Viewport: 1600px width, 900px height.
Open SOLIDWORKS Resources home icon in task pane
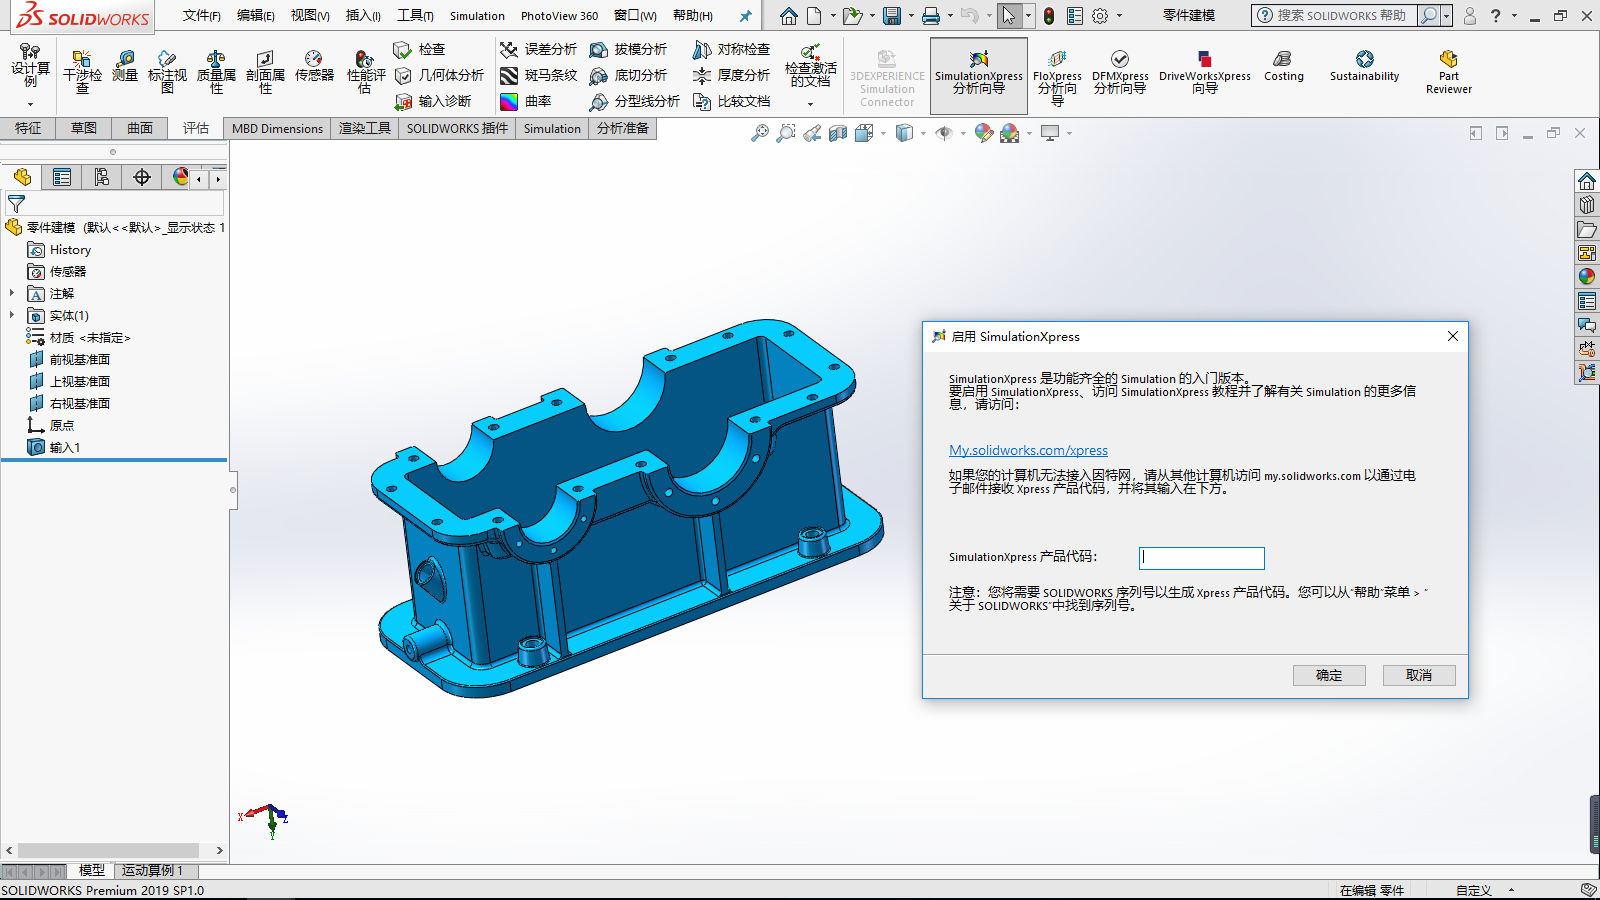click(x=1587, y=181)
